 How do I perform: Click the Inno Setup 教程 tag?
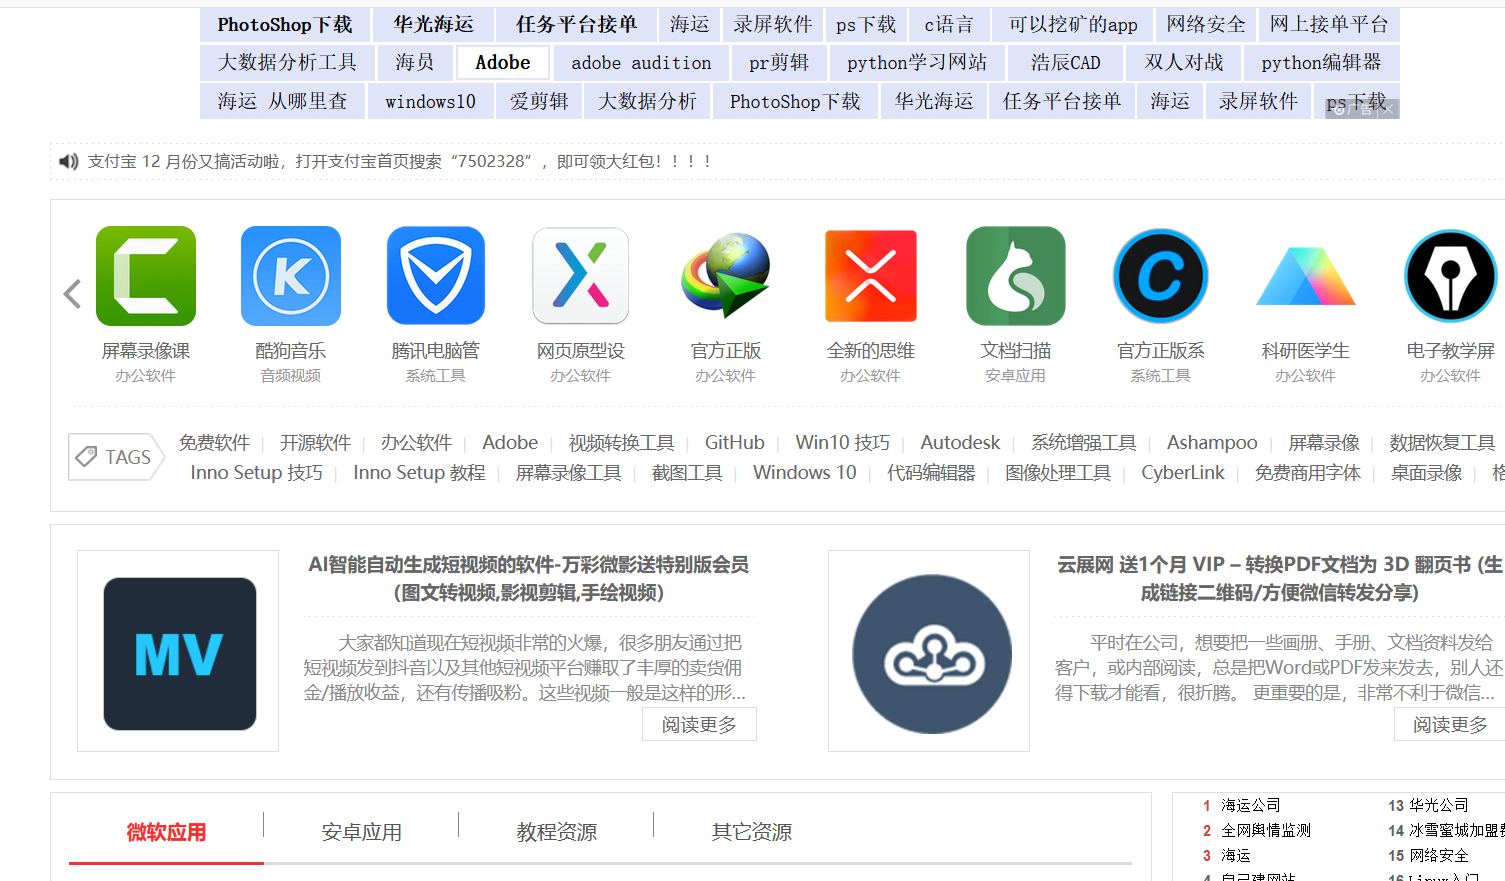click(419, 472)
